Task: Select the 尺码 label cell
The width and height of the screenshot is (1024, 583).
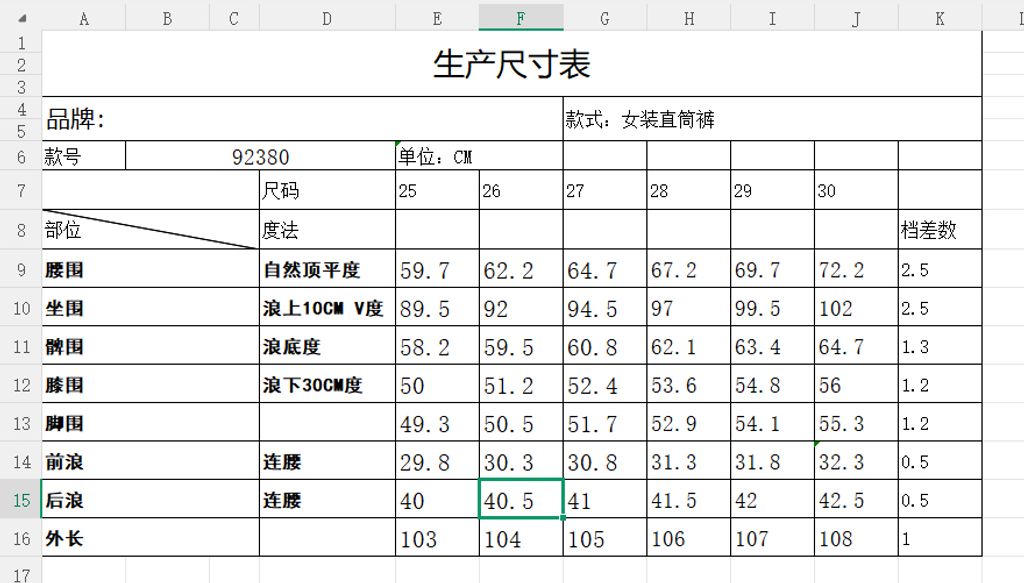Action: [327, 191]
